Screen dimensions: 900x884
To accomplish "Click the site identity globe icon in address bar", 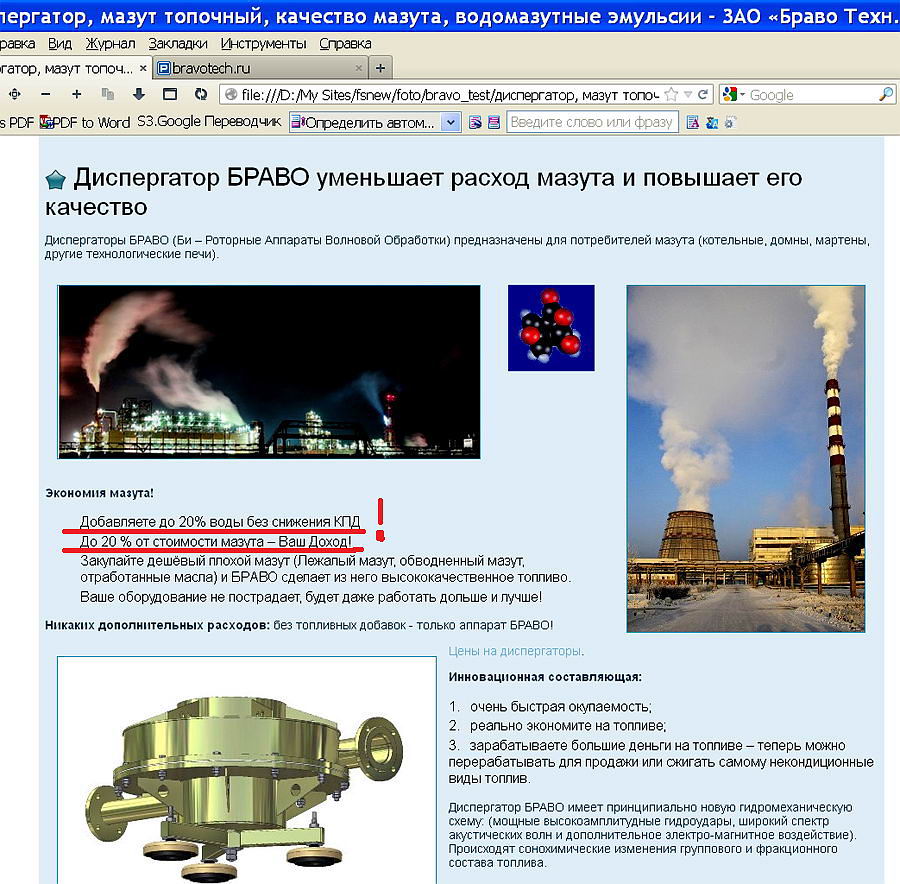I will (231, 95).
